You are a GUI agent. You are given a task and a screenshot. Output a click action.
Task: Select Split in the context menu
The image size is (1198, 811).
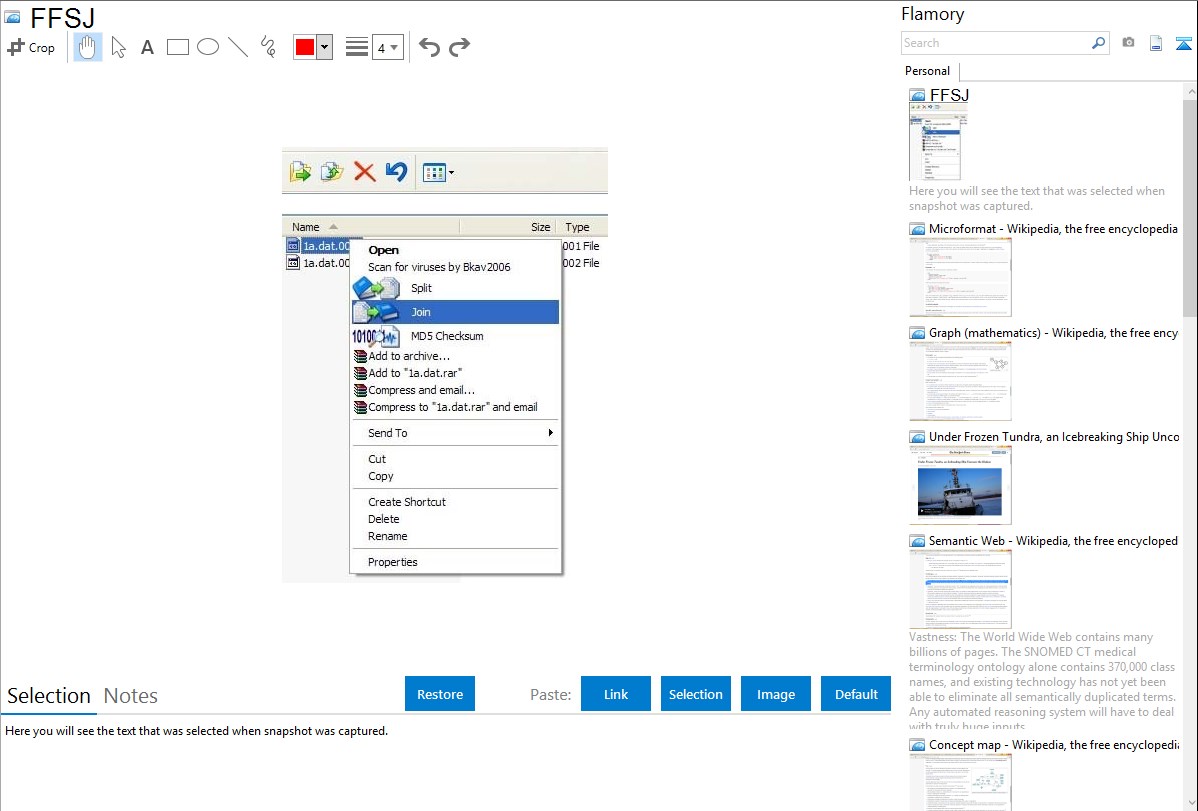pos(455,288)
